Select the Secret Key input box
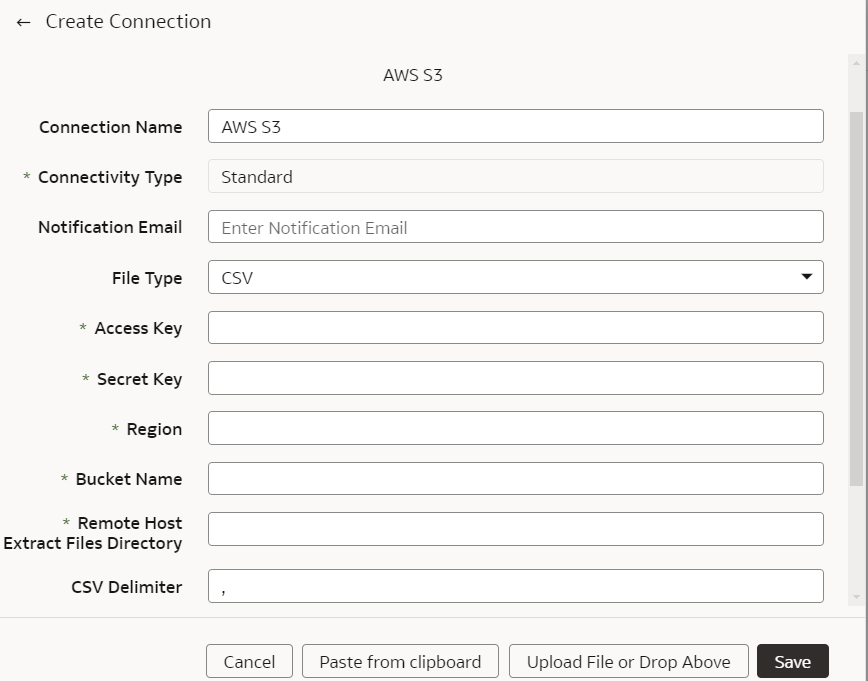The image size is (868, 681). (x=515, y=378)
